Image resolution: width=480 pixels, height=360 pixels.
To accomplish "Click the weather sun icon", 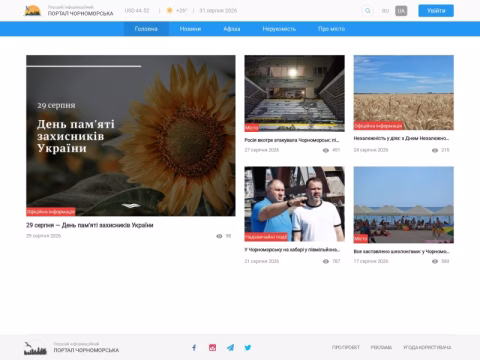I will tap(169, 11).
